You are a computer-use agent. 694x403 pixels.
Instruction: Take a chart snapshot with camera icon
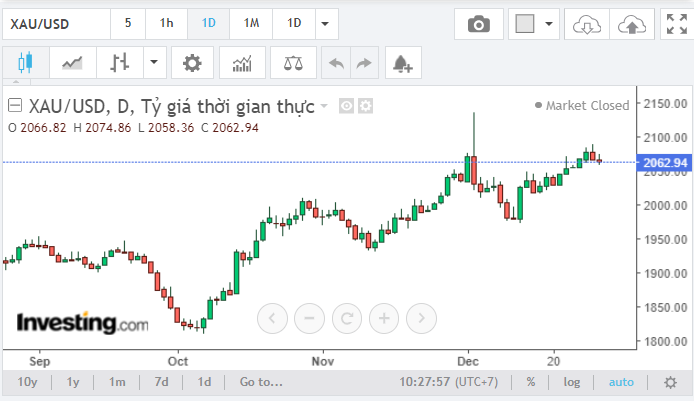(x=479, y=24)
